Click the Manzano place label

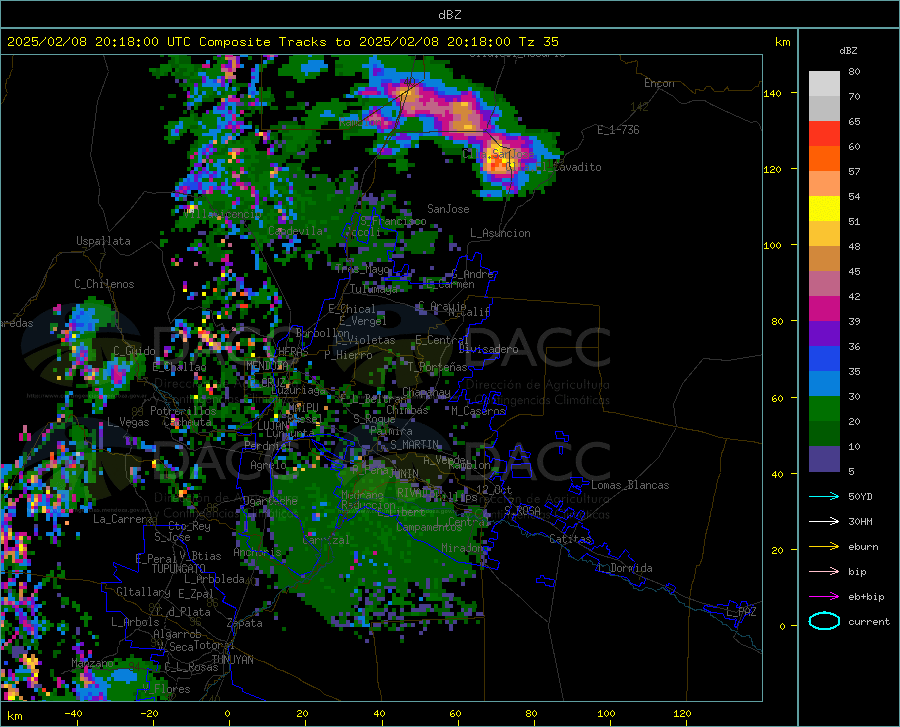point(92,663)
